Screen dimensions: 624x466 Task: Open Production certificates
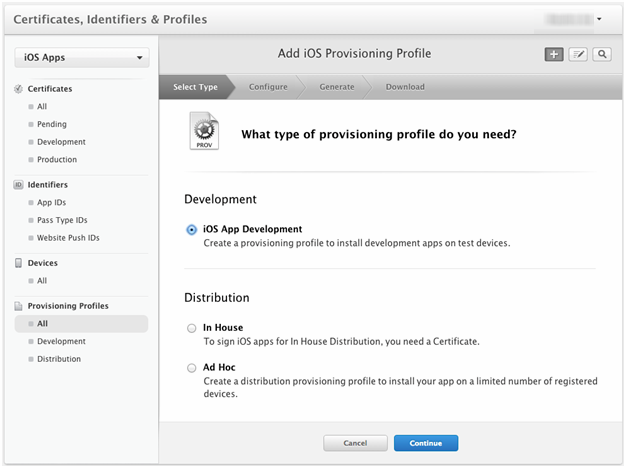click(57, 160)
